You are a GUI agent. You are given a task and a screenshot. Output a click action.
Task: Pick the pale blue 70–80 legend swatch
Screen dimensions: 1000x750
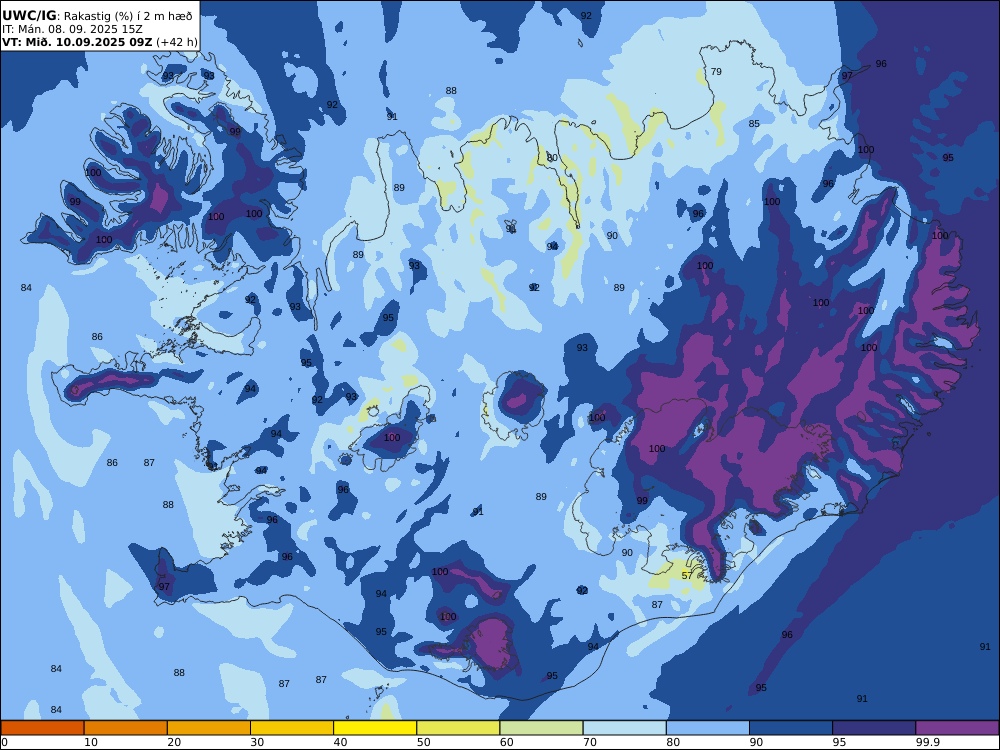pyautogui.click(x=624, y=728)
